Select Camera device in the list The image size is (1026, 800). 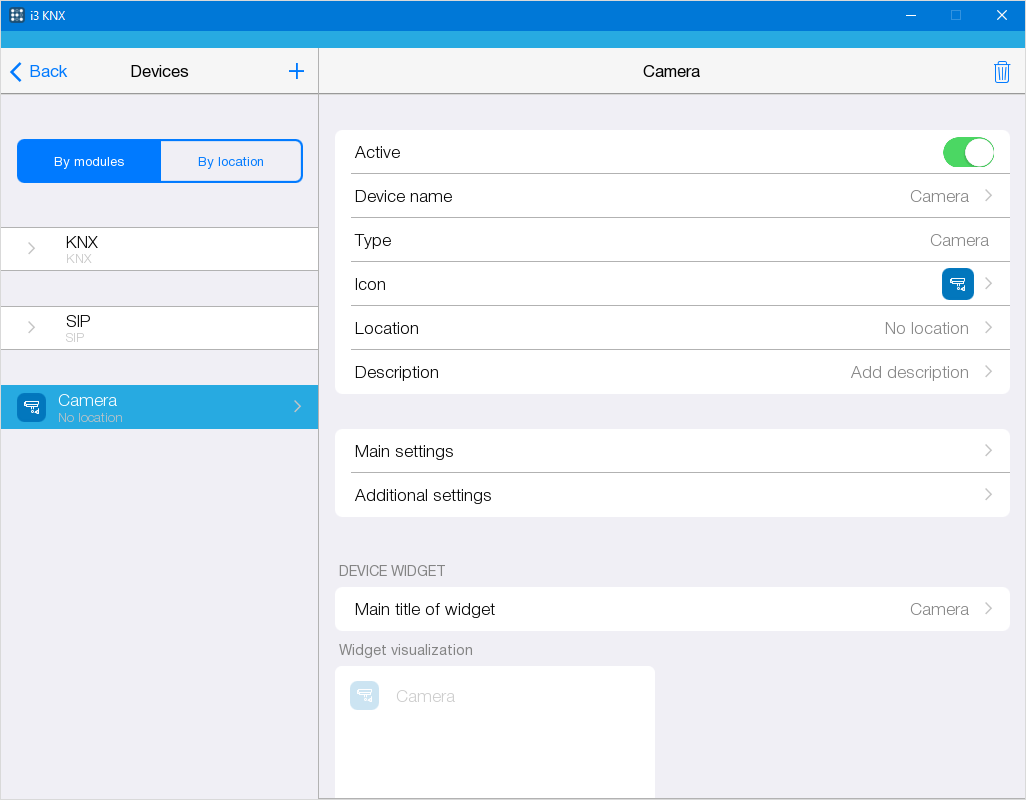click(x=160, y=407)
